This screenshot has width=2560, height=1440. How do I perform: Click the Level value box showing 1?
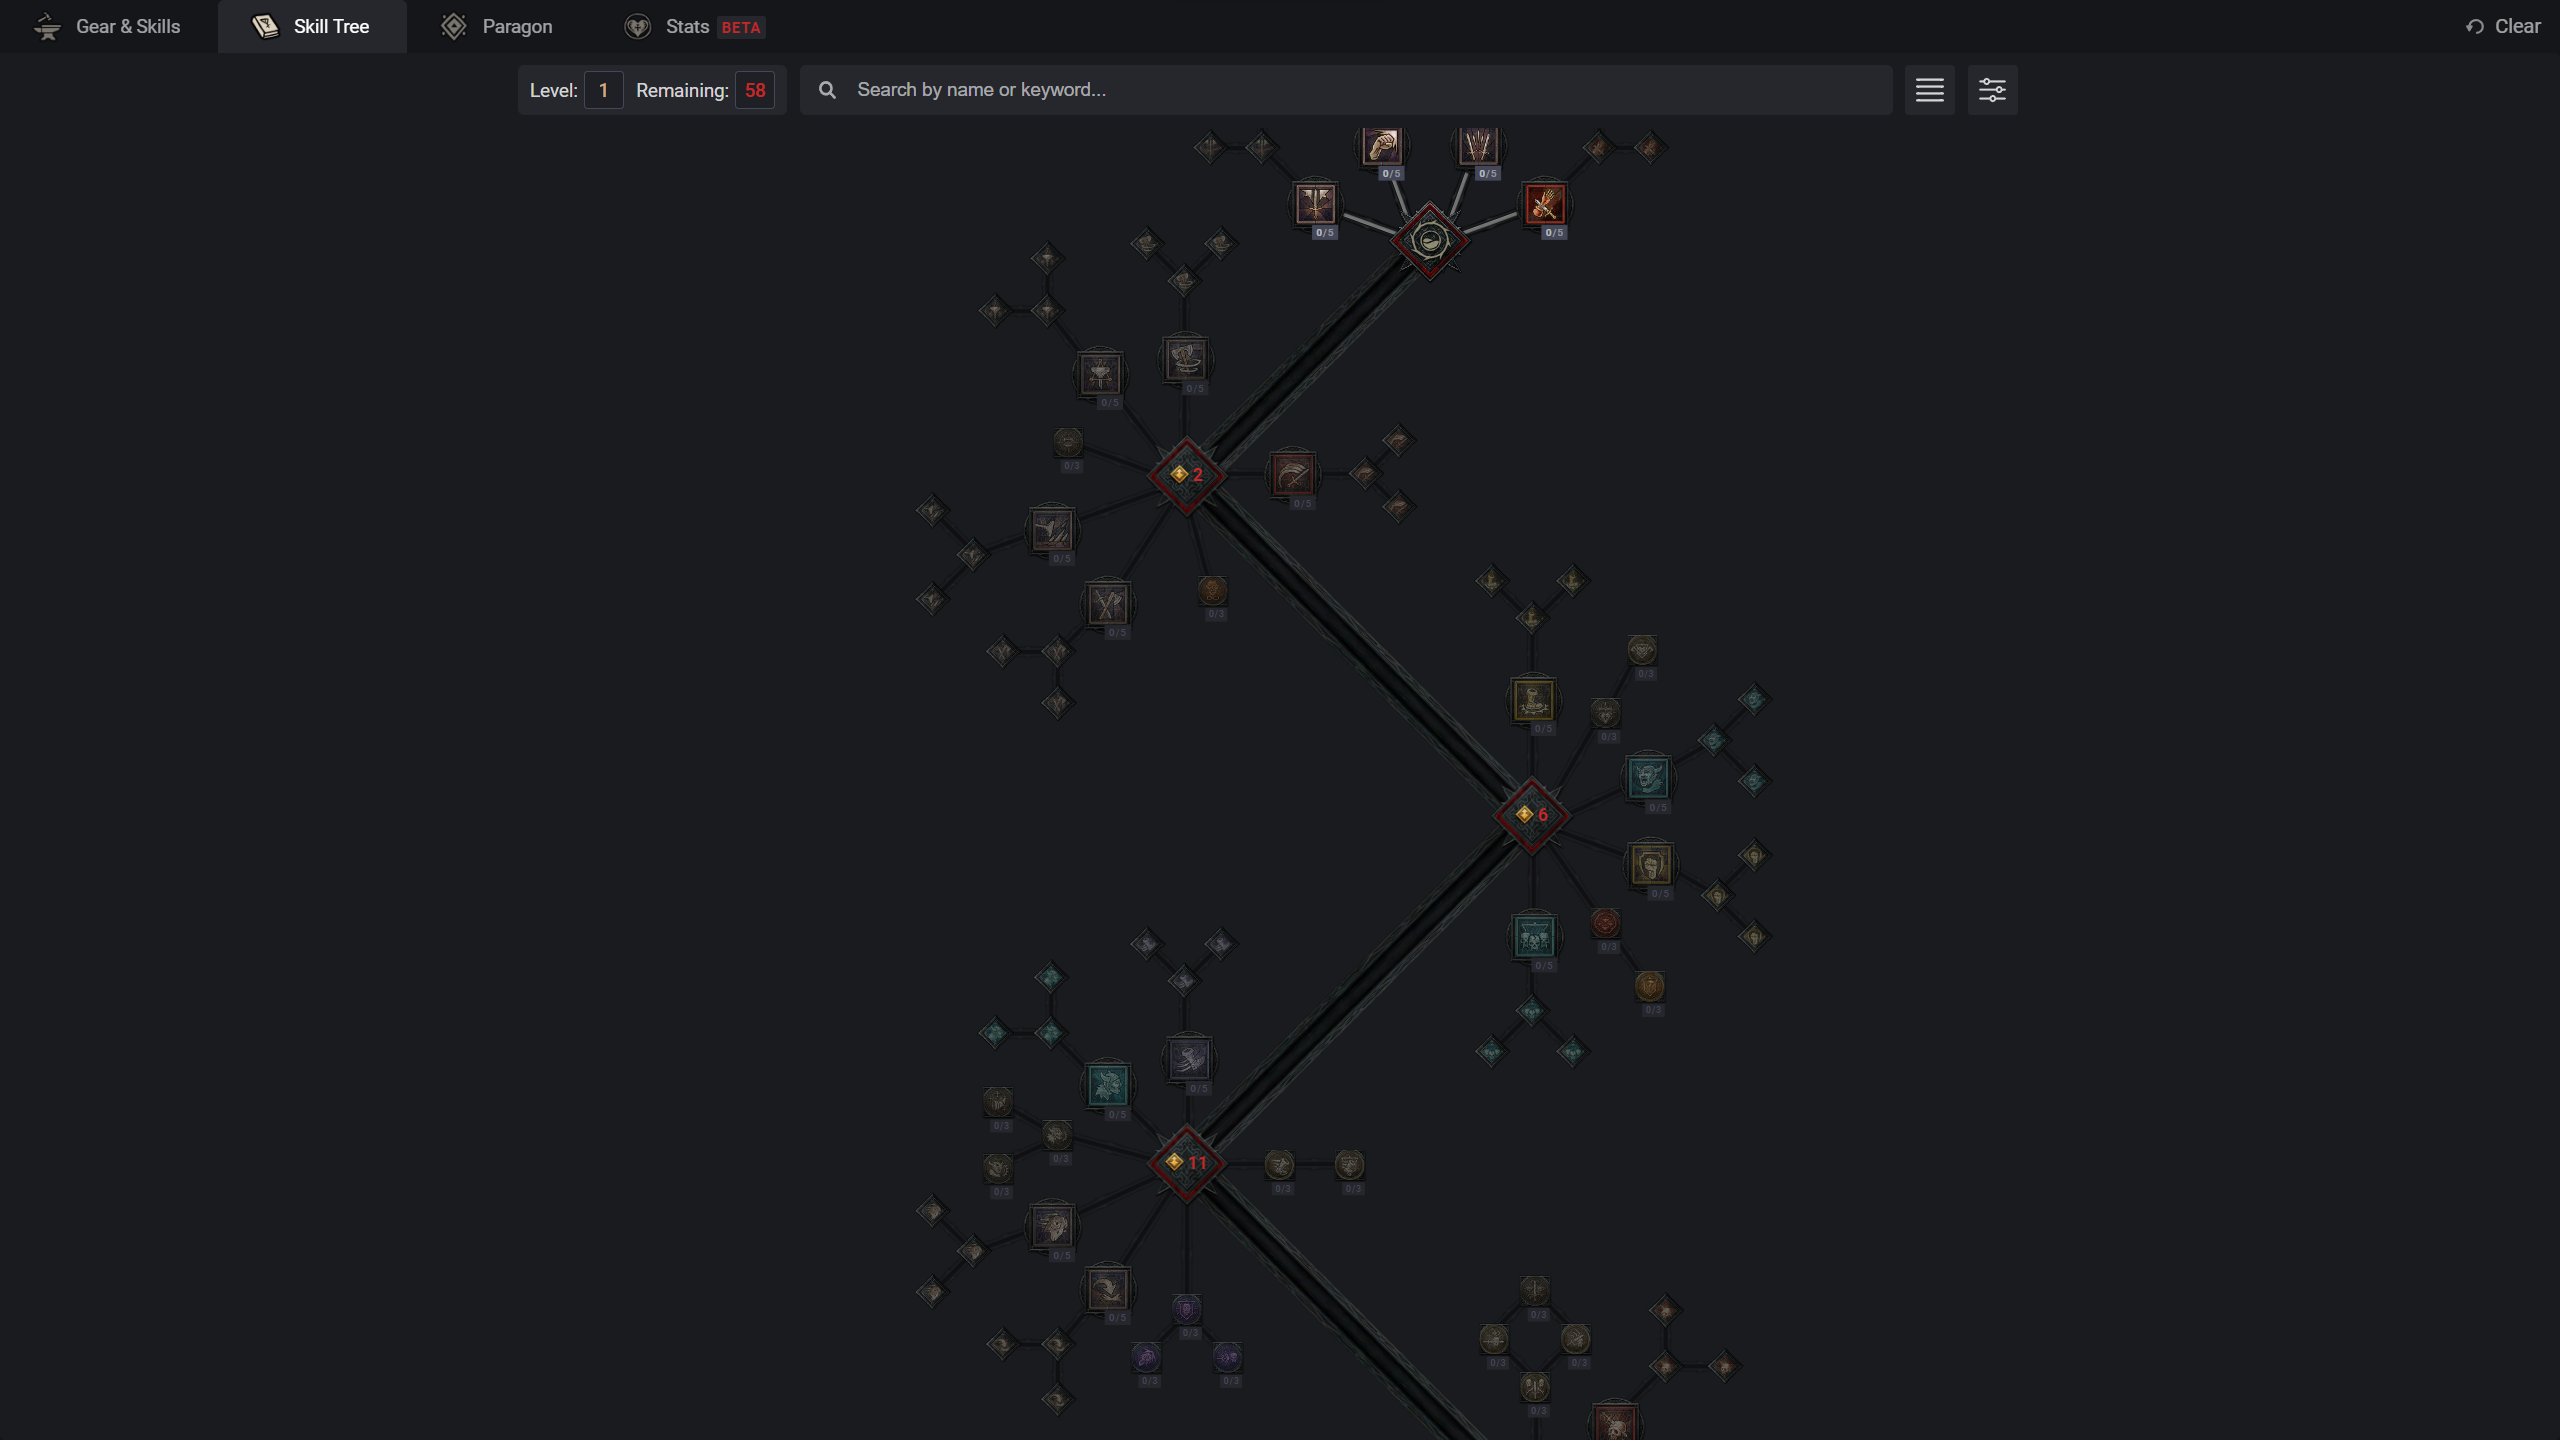603,90
